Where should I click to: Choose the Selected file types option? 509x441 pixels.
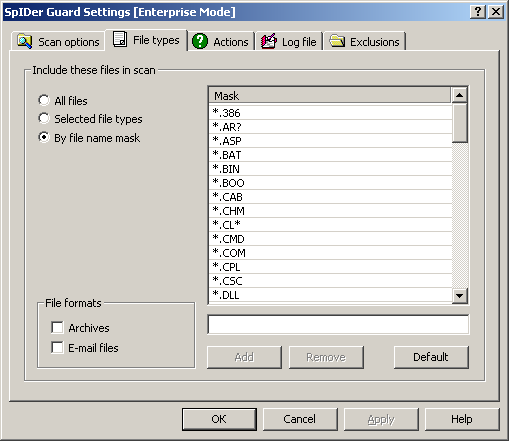[x=44, y=118]
